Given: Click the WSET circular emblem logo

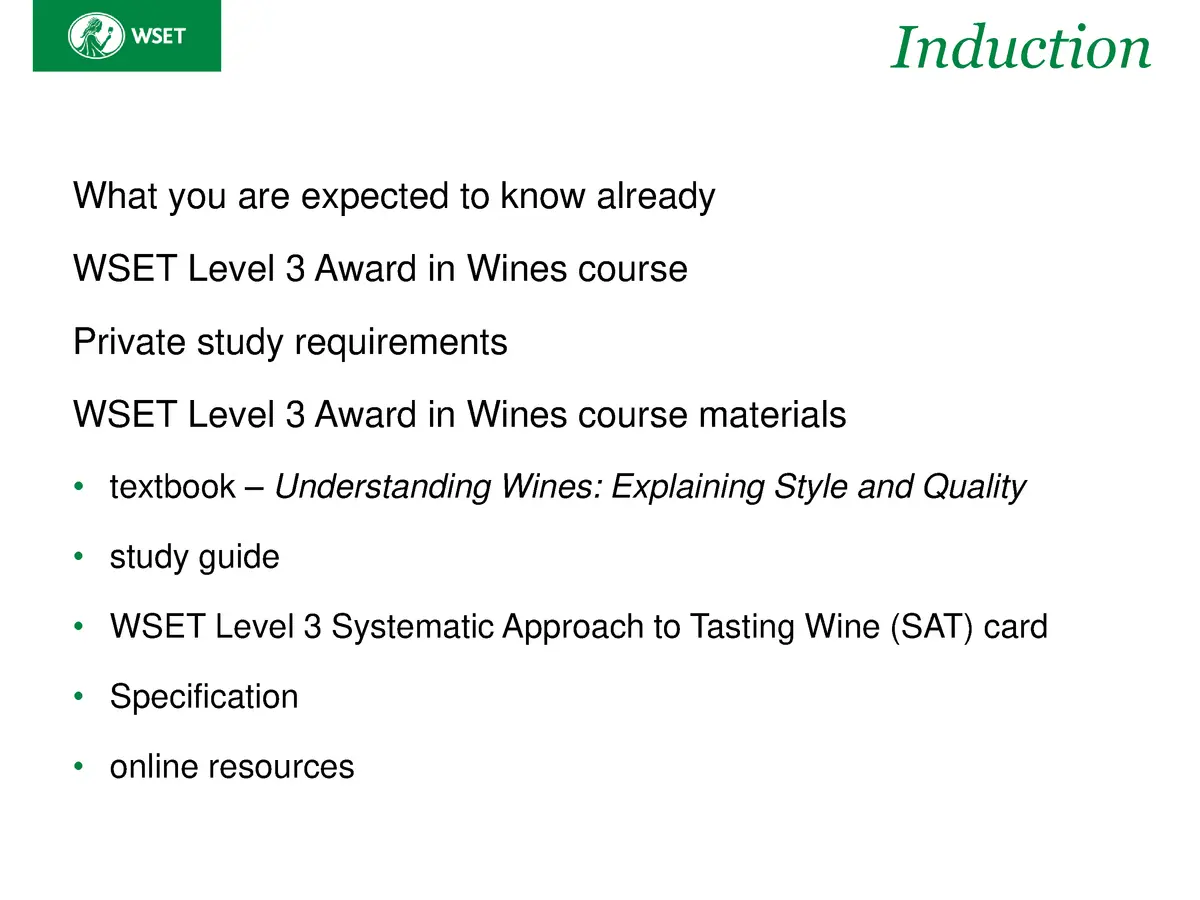Looking at the screenshot, I should coord(96,37).
